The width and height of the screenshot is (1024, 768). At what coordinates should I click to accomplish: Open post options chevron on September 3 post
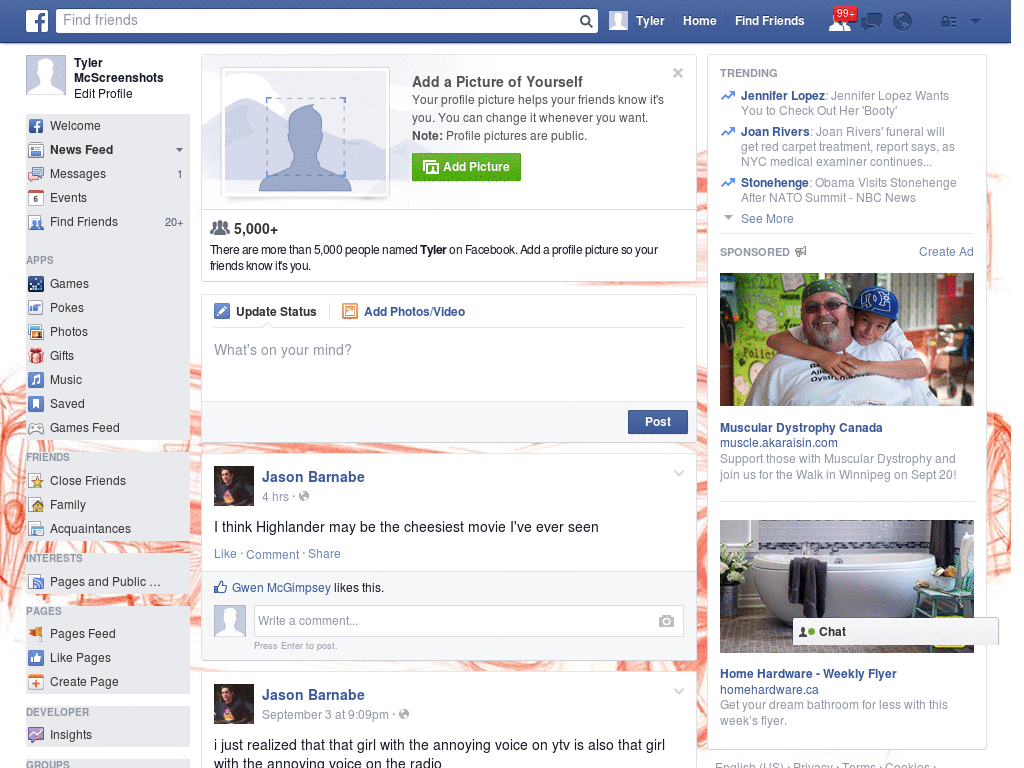pyautogui.click(x=679, y=691)
